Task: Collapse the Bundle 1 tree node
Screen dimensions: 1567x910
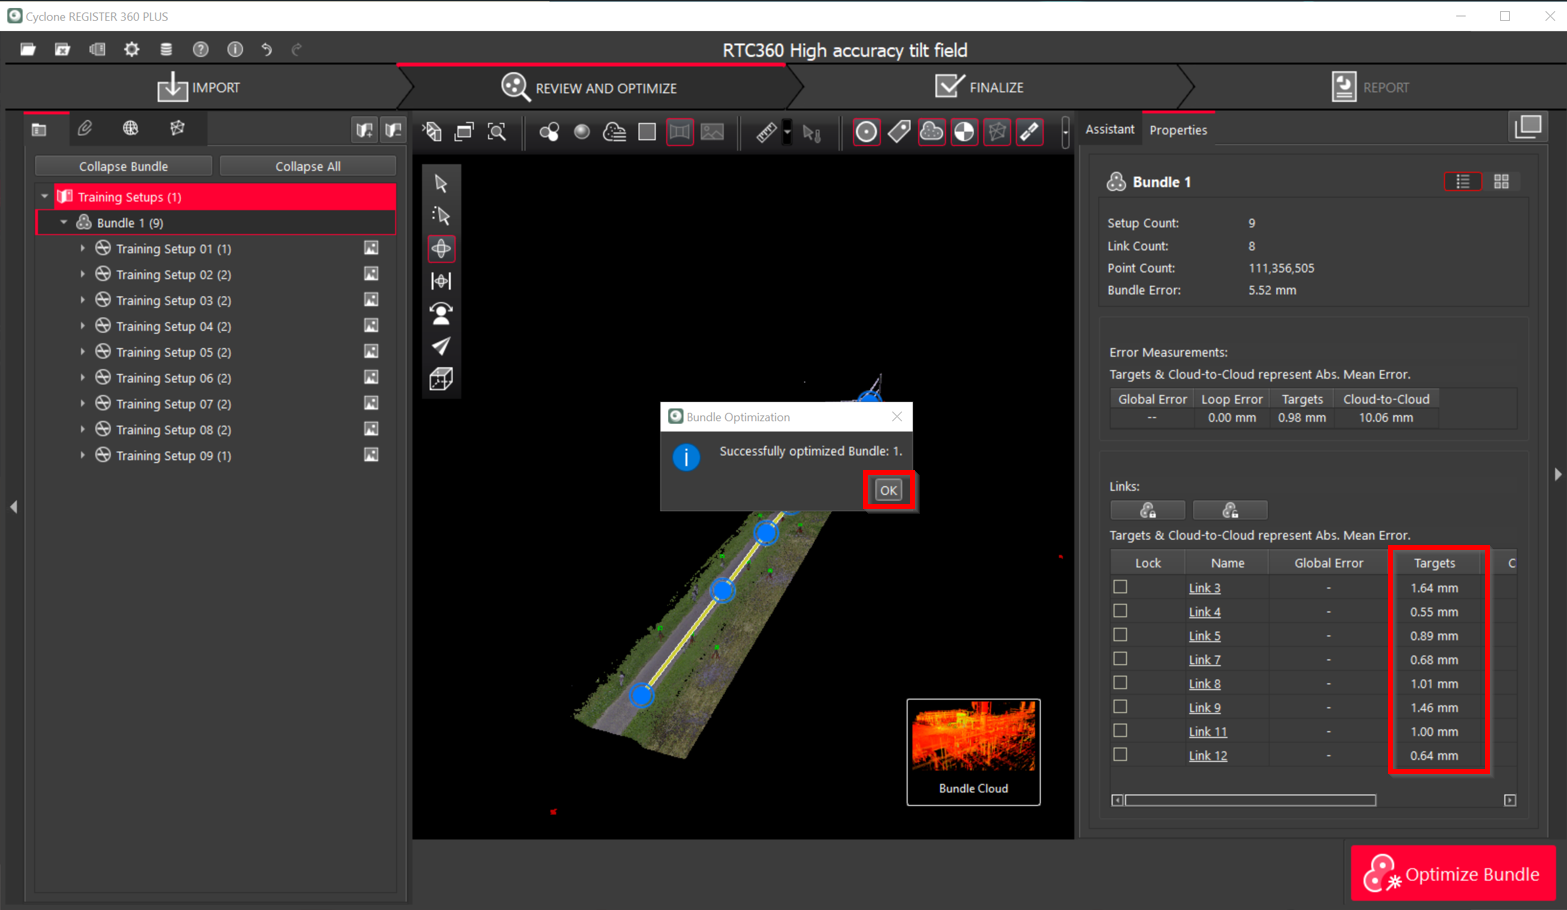Action: [64, 222]
